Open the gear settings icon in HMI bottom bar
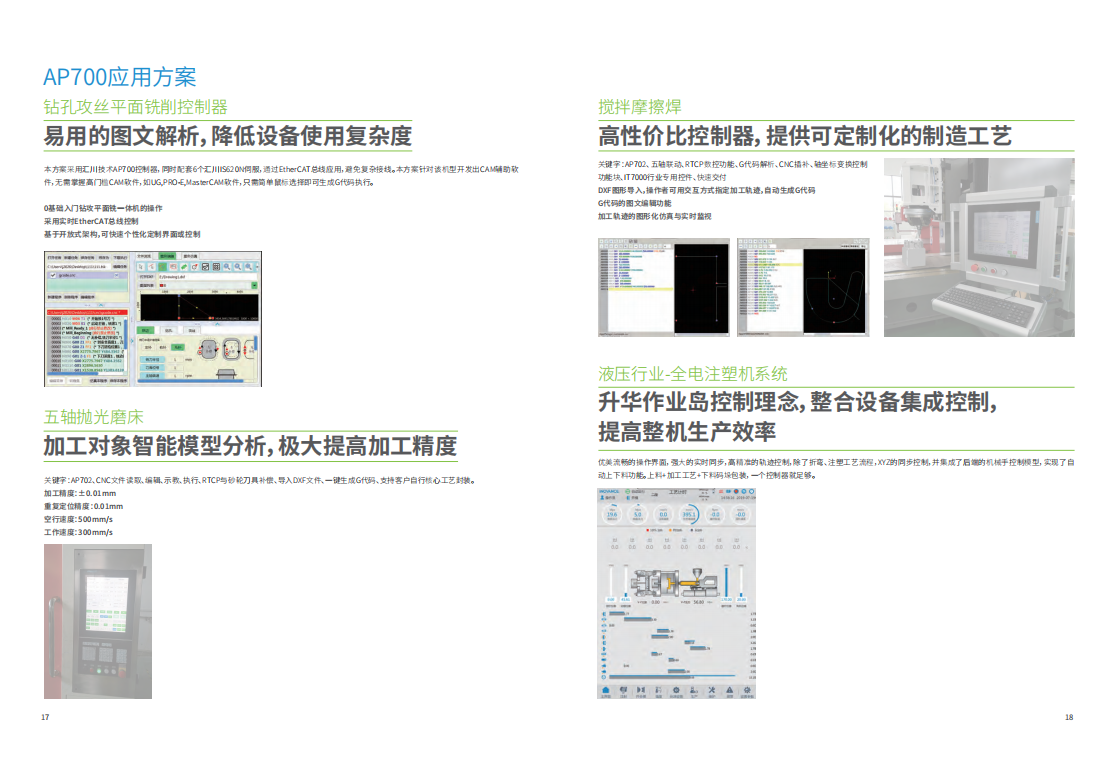Viewport: 1114px width, 759px height. pos(675,691)
